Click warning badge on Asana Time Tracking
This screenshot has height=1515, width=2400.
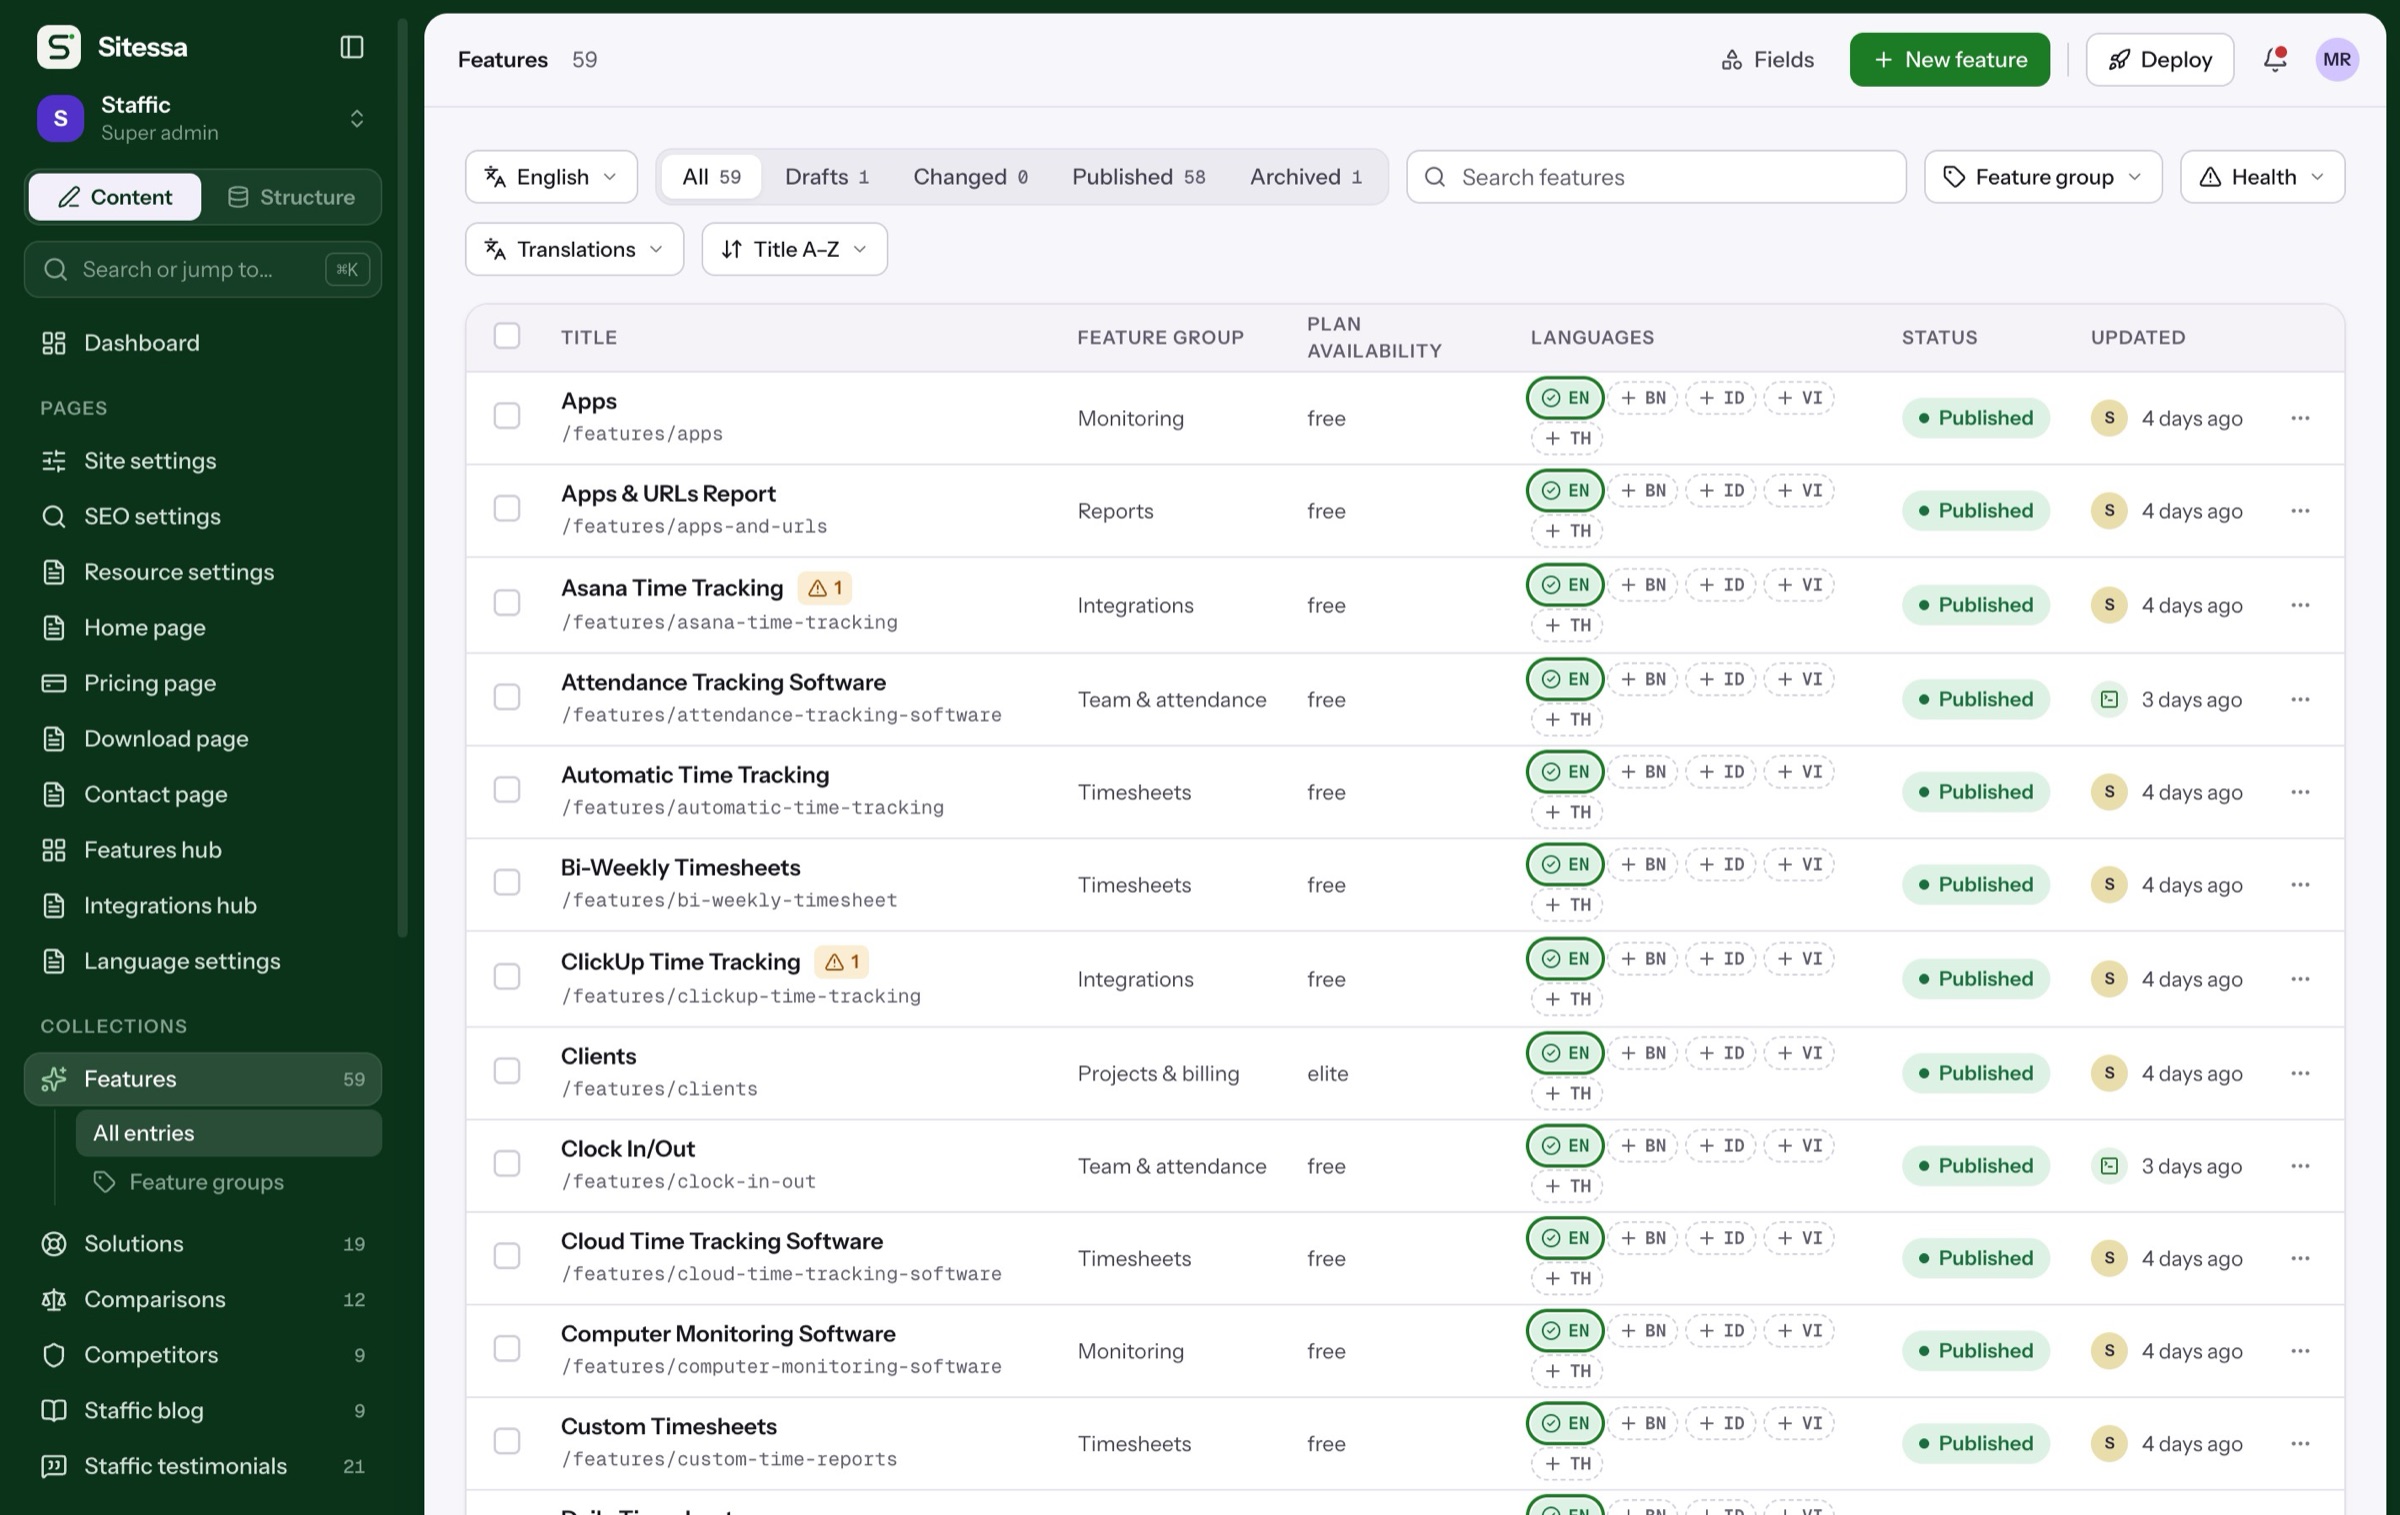[x=825, y=588]
